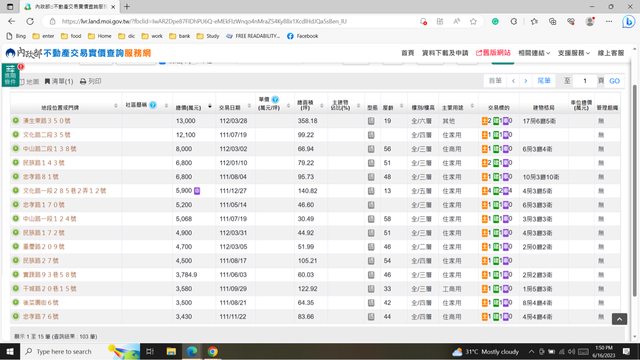Open the green search conditions panel button

[10, 75]
